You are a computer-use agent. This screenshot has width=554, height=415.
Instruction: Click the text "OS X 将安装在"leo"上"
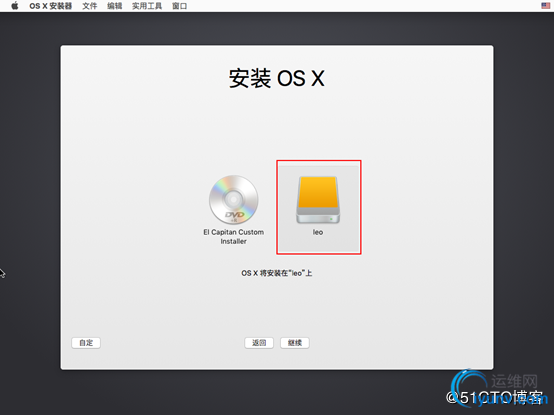point(277,273)
